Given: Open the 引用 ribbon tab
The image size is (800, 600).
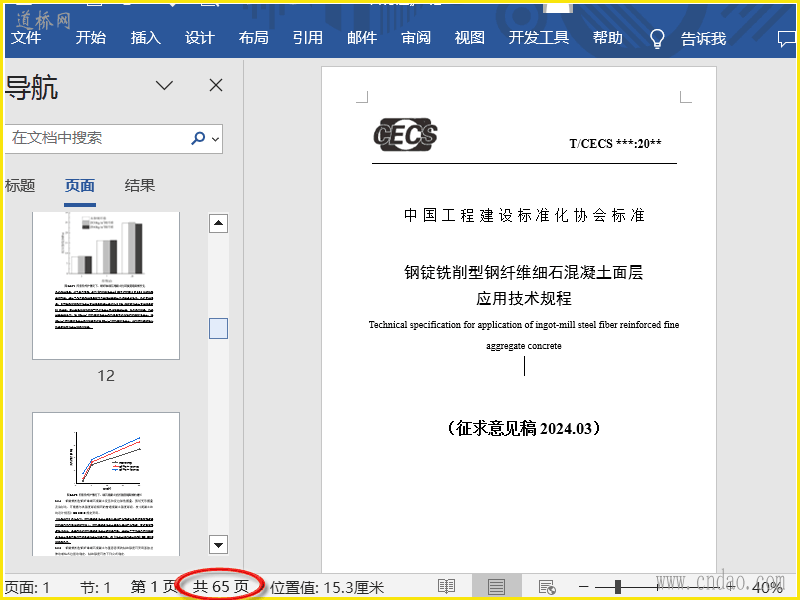Looking at the screenshot, I should 308,38.
